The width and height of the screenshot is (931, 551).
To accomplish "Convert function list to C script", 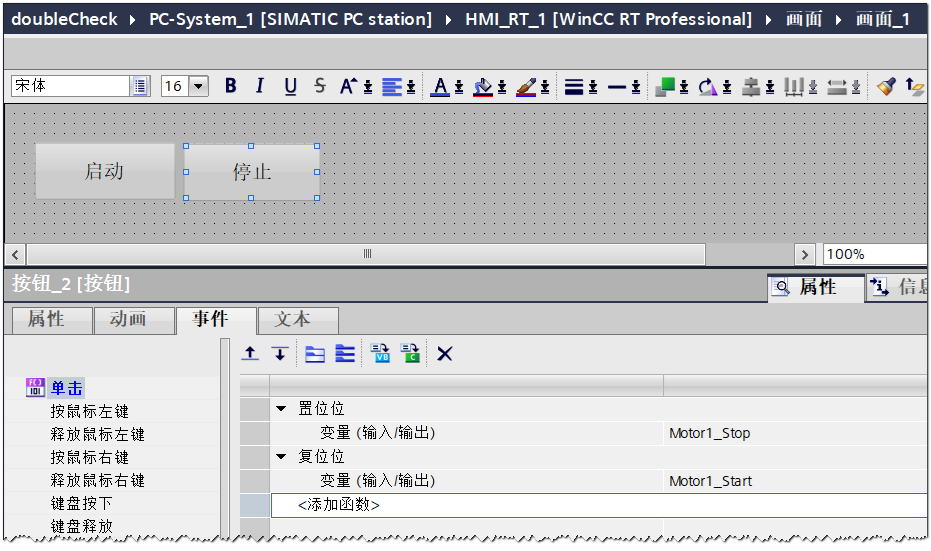I will (410, 354).
